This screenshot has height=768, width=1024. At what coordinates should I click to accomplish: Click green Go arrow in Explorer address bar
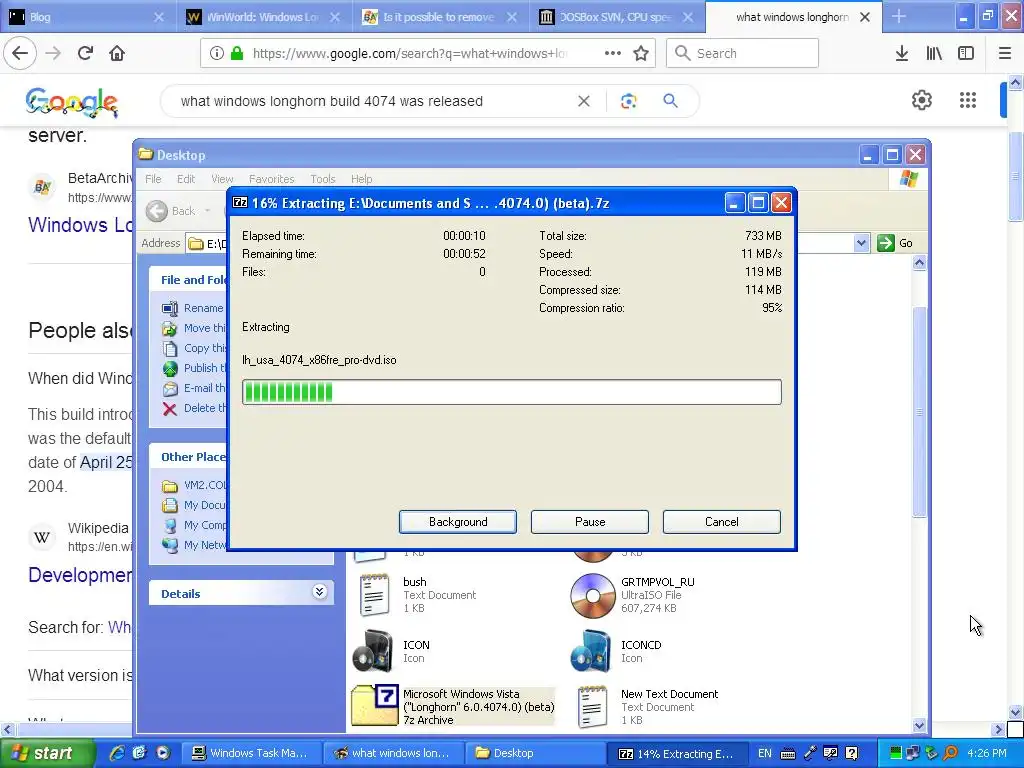[x=886, y=243]
